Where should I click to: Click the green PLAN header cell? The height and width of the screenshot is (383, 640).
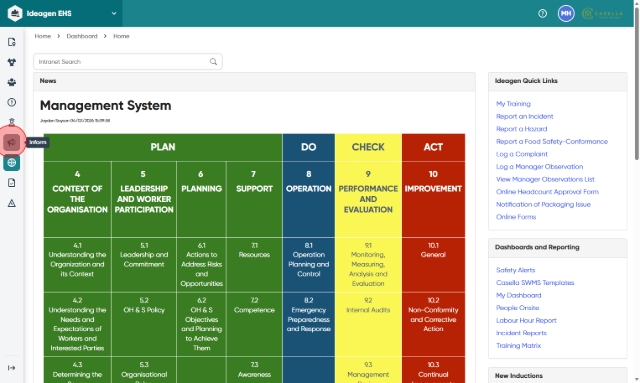pos(163,147)
